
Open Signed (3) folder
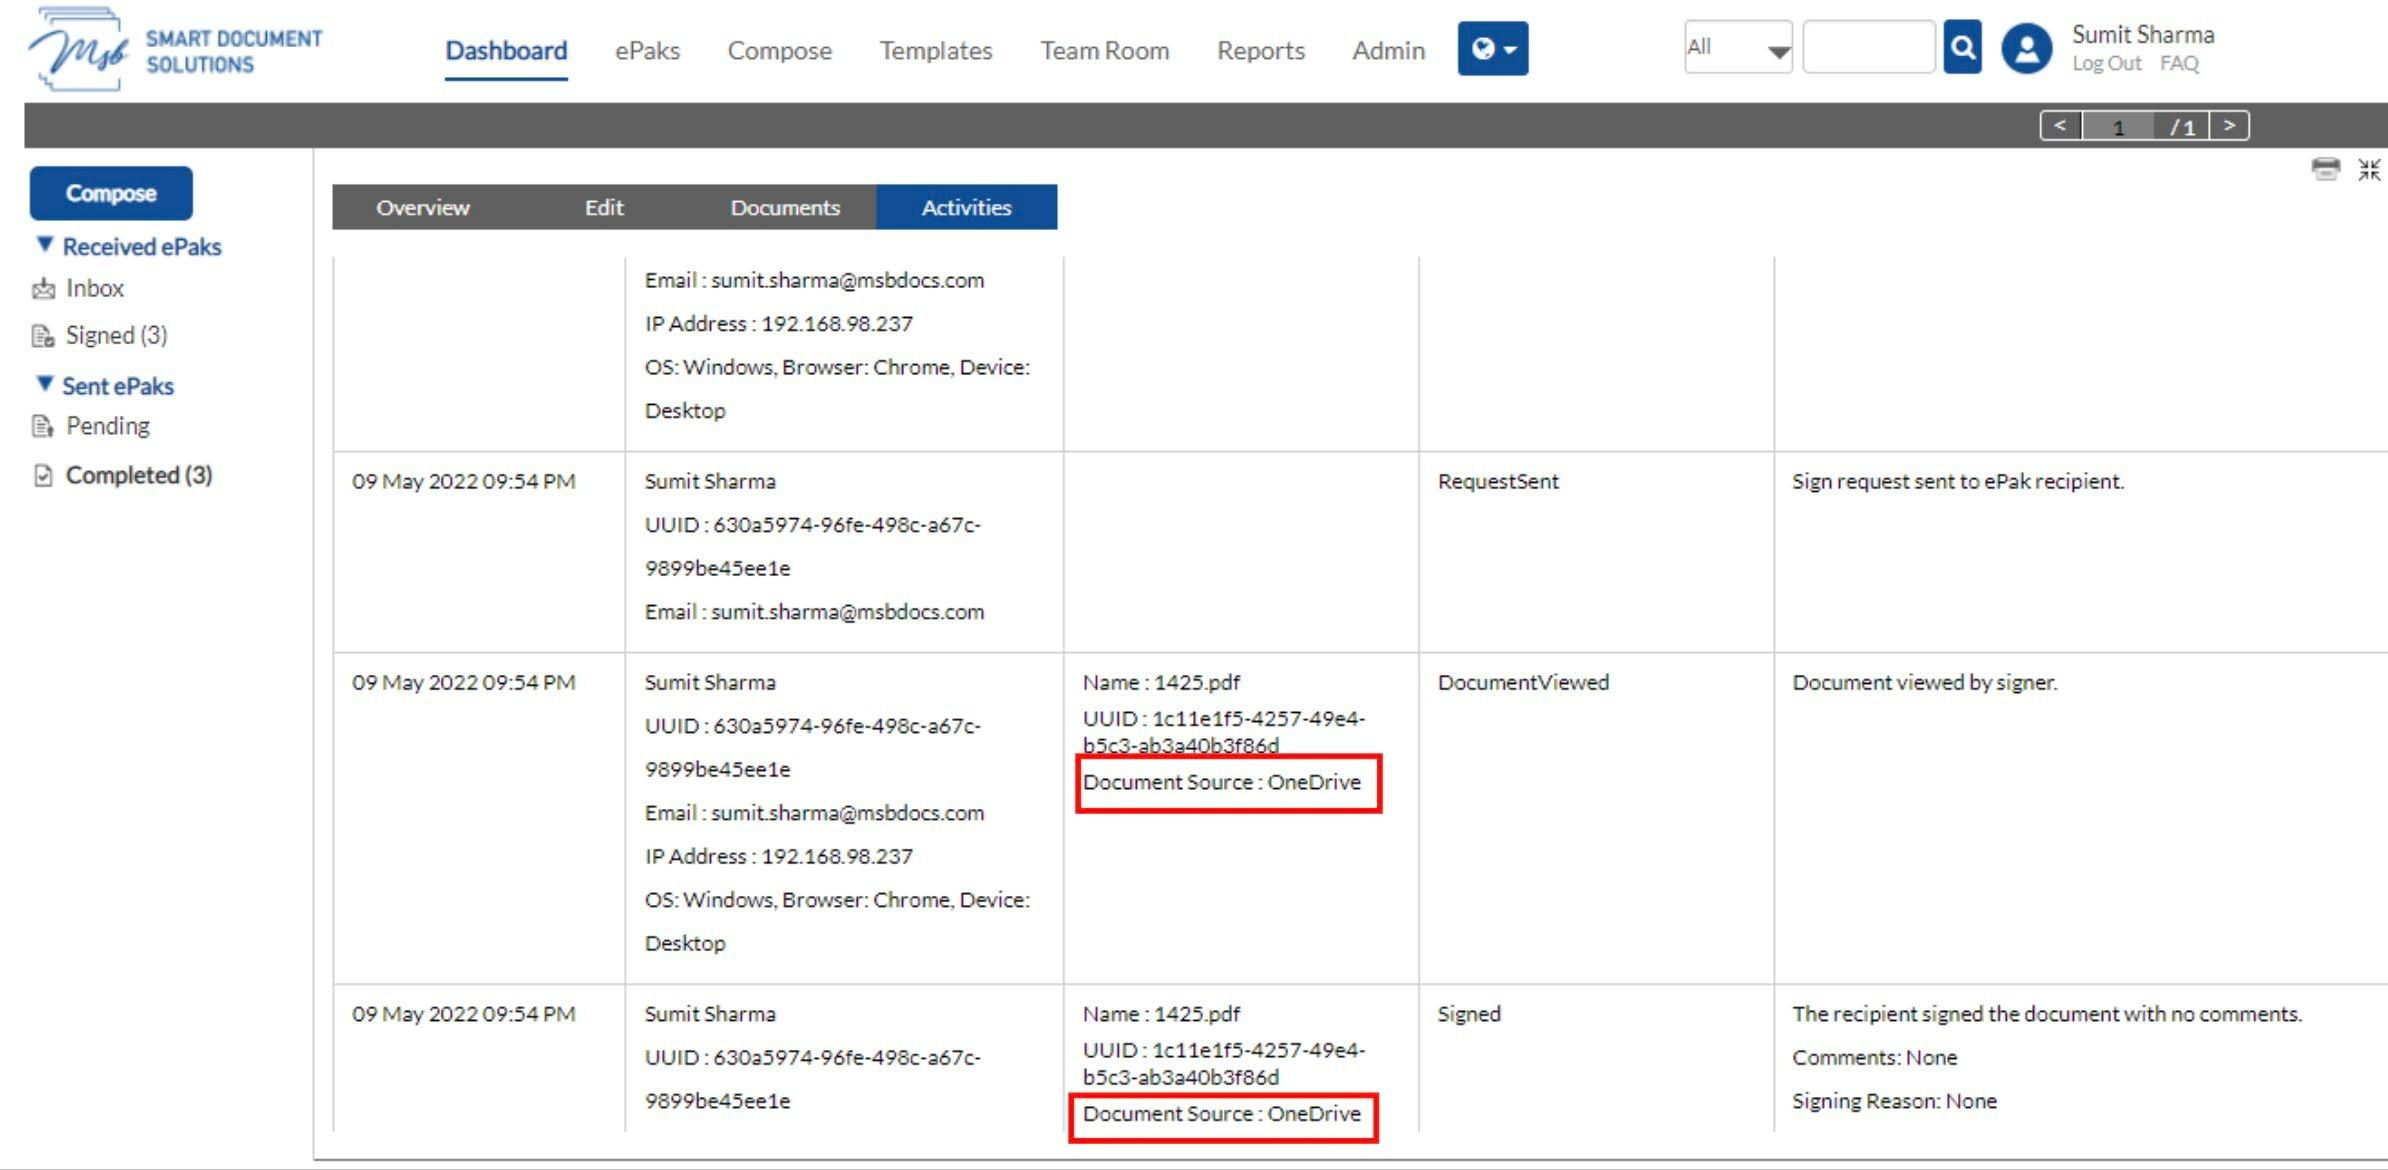pyautogui.click(x=117, y=336)
